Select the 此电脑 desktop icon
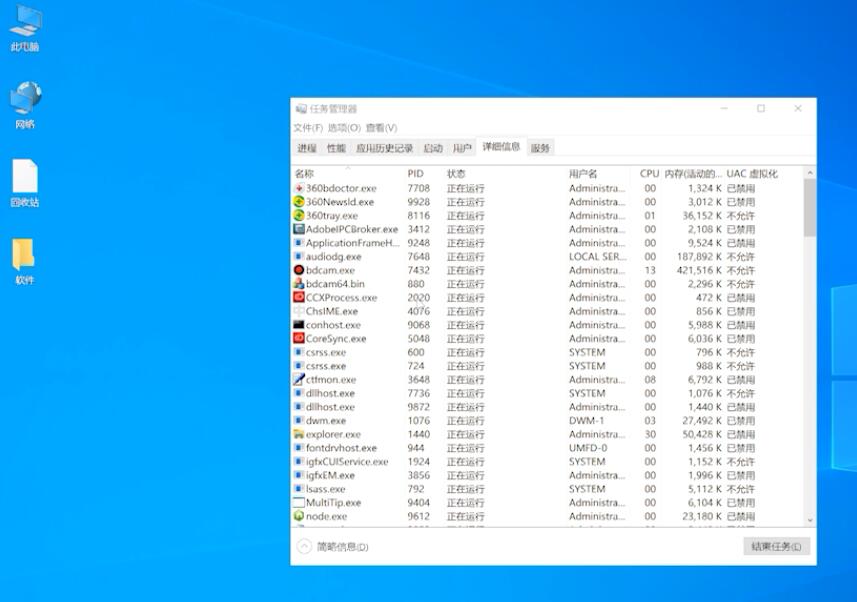Image resolution: width=857 pixels, height=602 pixels. [x=25, y=28]
